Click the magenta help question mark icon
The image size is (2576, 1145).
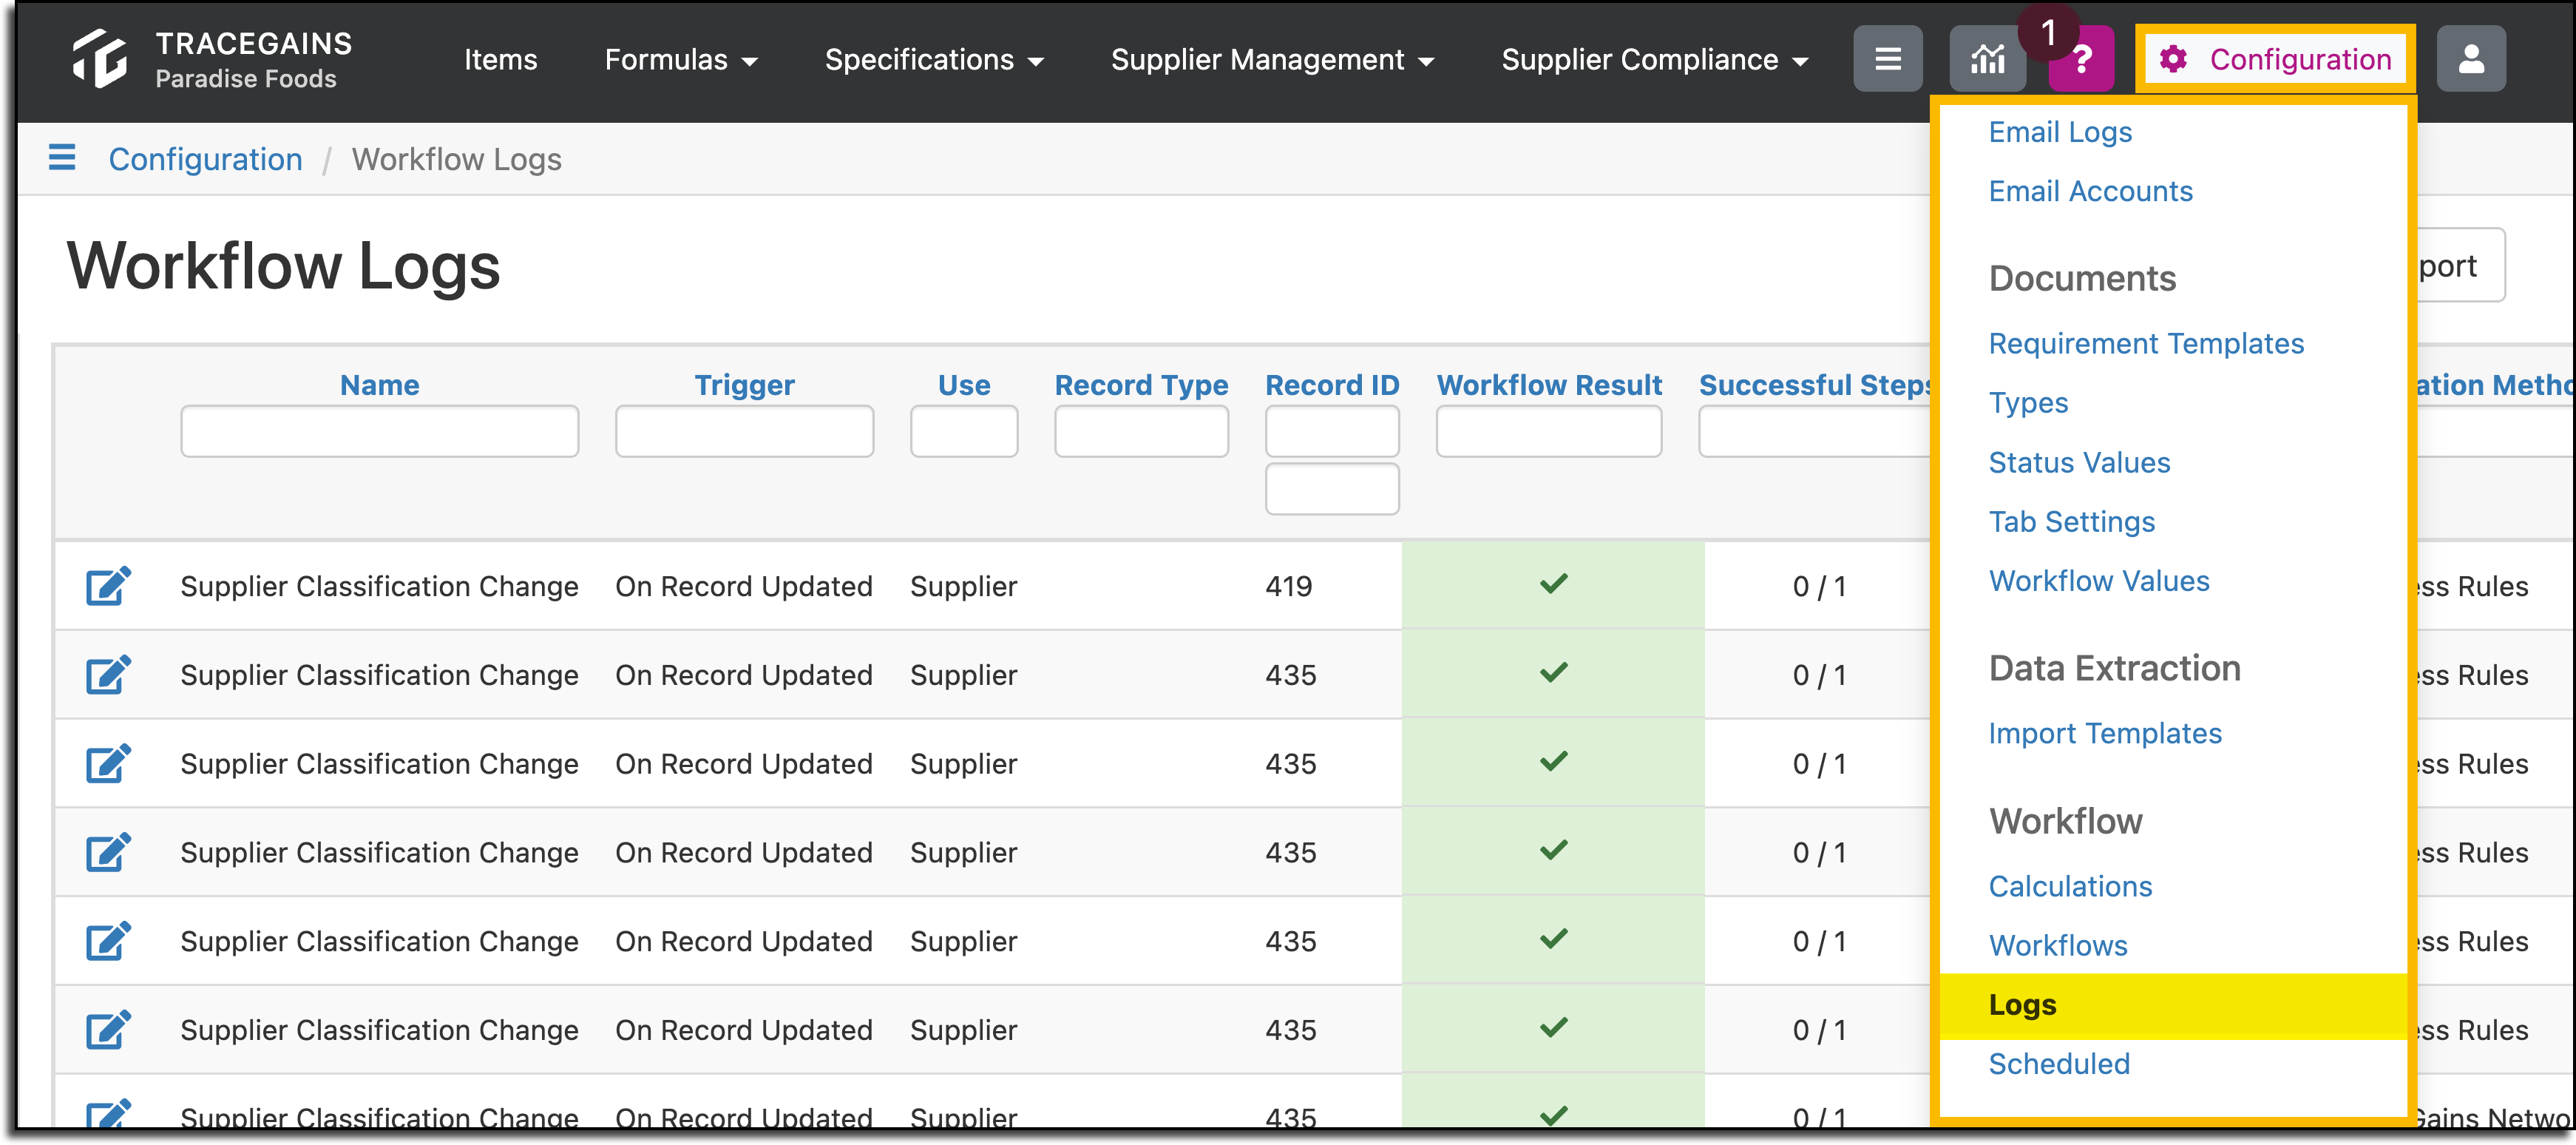(x=2081, y=59)
